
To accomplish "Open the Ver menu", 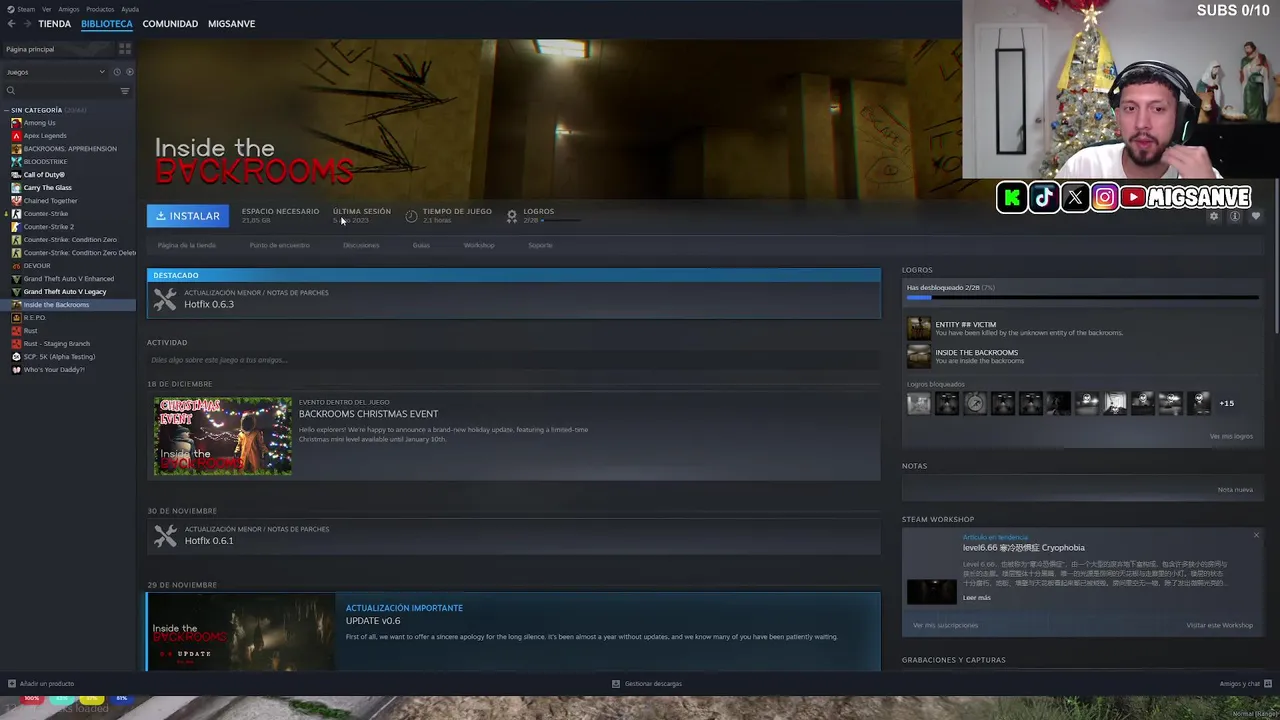I will pos(46,9).
